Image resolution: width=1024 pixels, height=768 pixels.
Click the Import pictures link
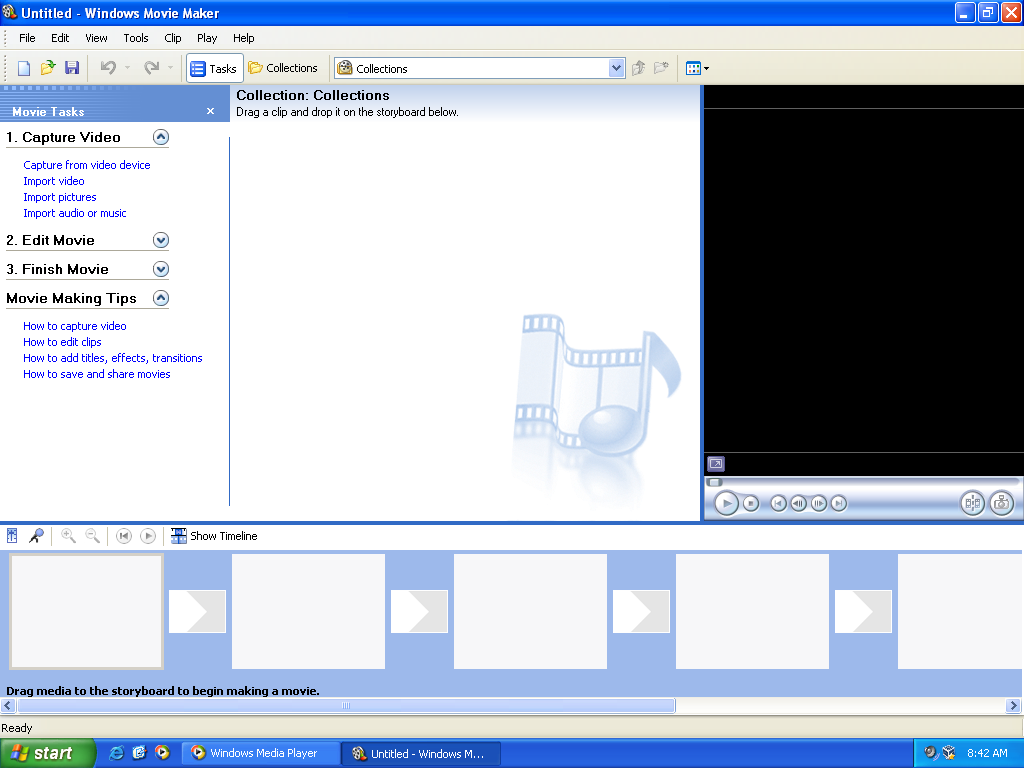coord(59,197)
